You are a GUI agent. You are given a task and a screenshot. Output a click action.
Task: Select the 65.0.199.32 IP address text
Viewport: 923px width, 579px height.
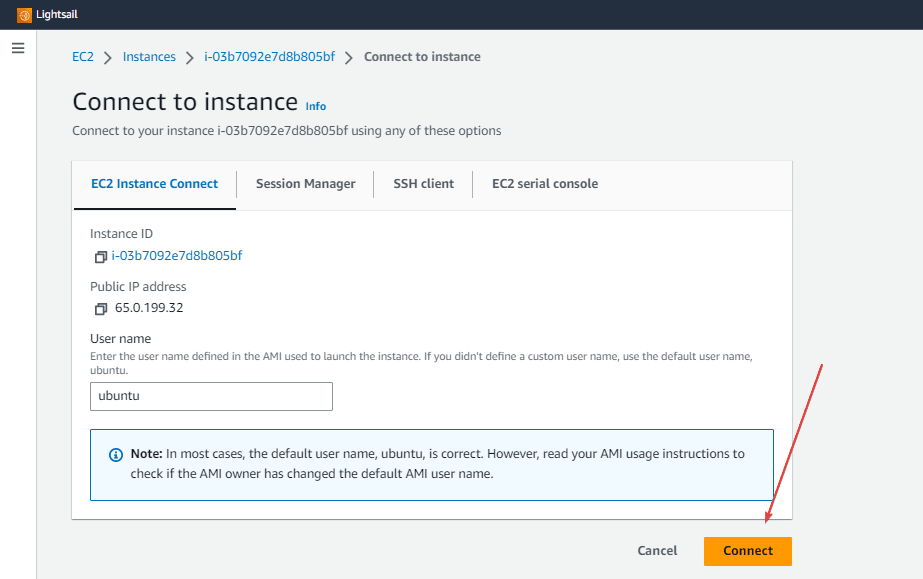pyautogui.click(x=149, y=308)
